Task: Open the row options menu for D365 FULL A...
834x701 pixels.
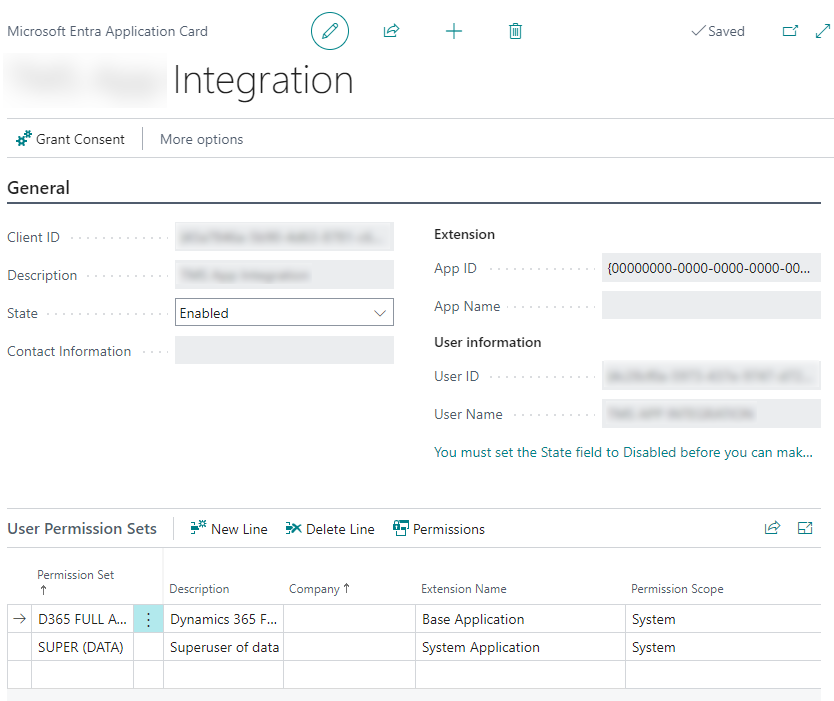Action: pos(148,619)
